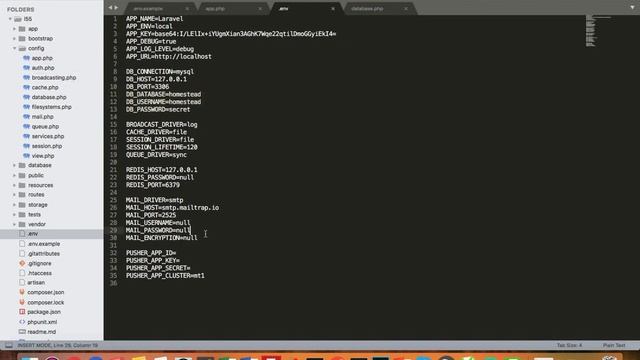
Task: Change the Tab Size: 4 setting
Action: coord(569,345)
